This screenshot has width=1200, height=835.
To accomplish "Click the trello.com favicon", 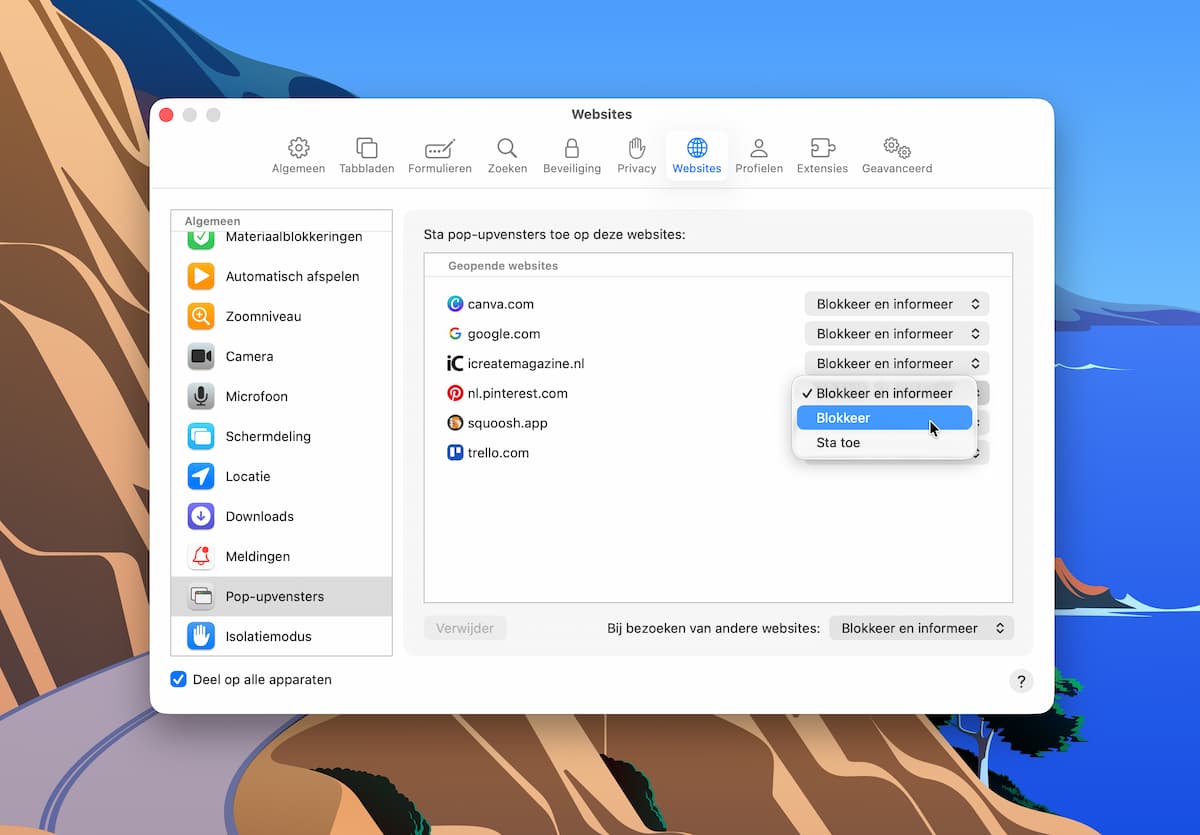I will coord(455,453).
